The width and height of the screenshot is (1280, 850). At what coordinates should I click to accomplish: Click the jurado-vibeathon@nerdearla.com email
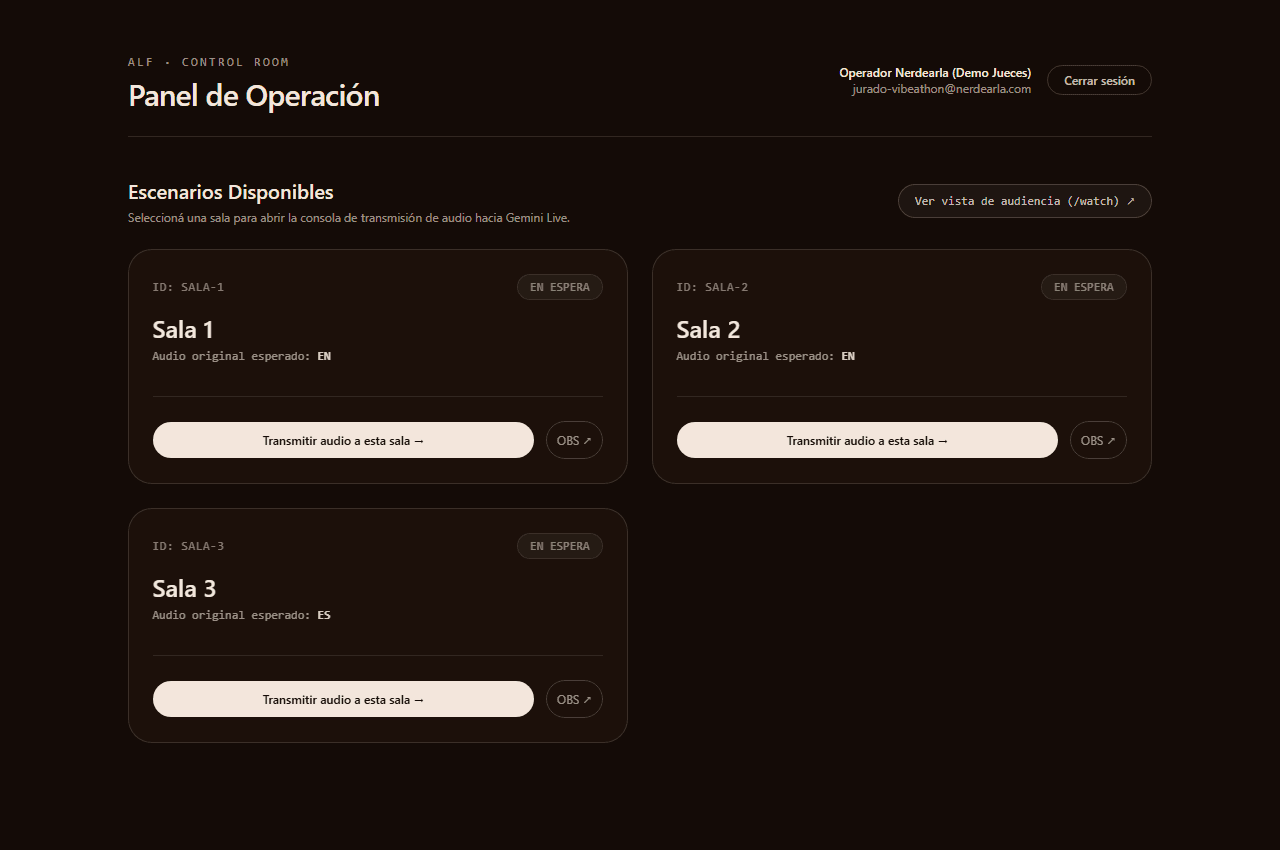click(x=941, y=89)
